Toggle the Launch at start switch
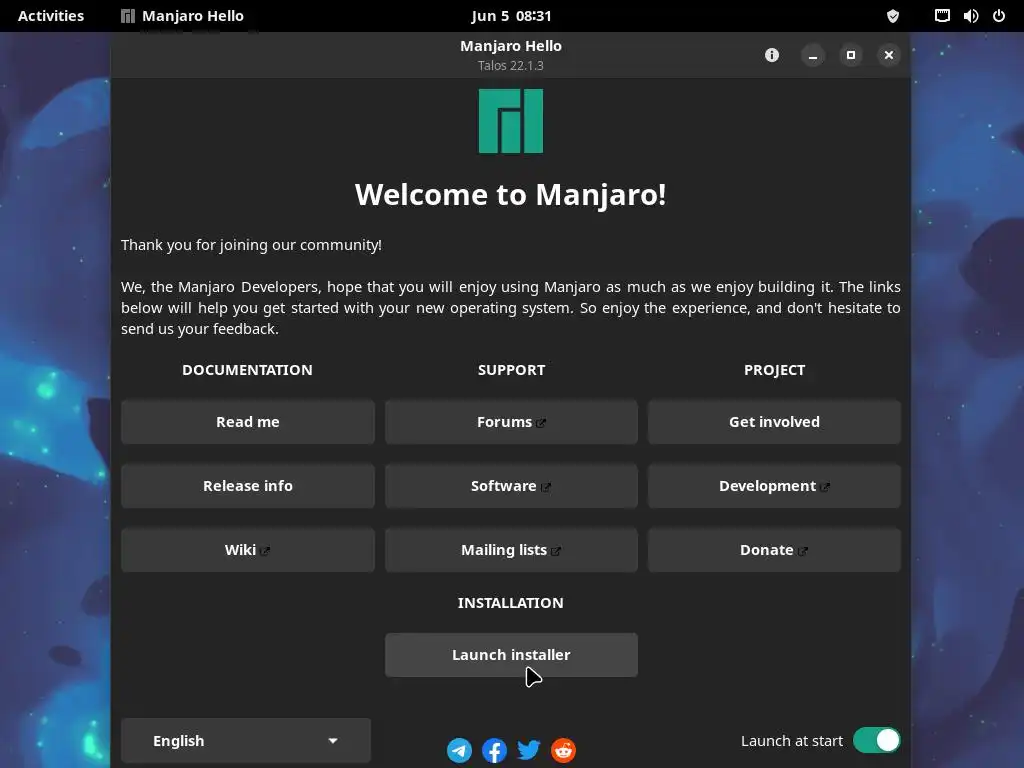This screenshot has width=1024, height=768. (876, 741)
